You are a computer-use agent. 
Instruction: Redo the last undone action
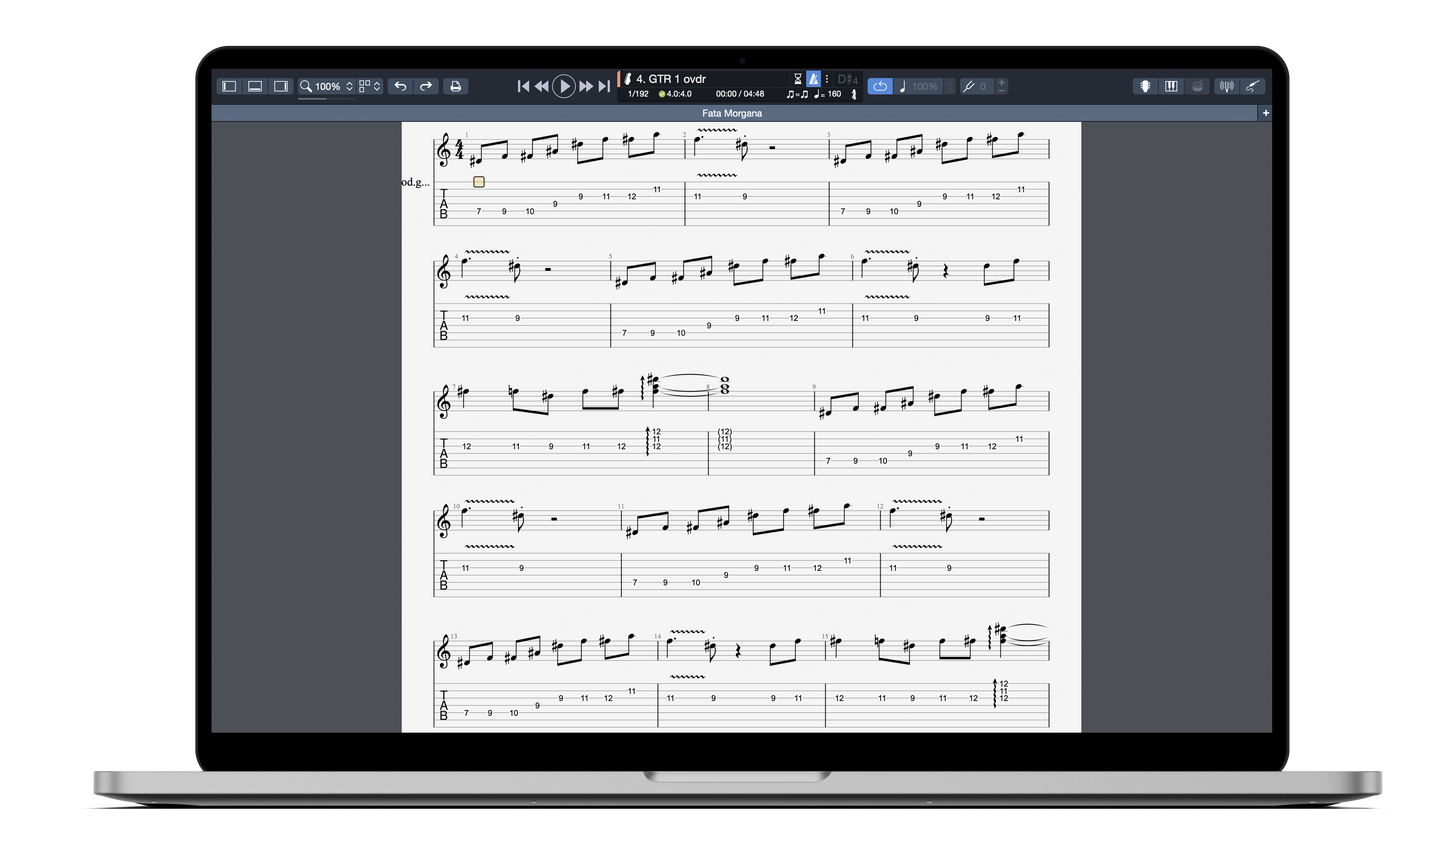click(426, 87)
